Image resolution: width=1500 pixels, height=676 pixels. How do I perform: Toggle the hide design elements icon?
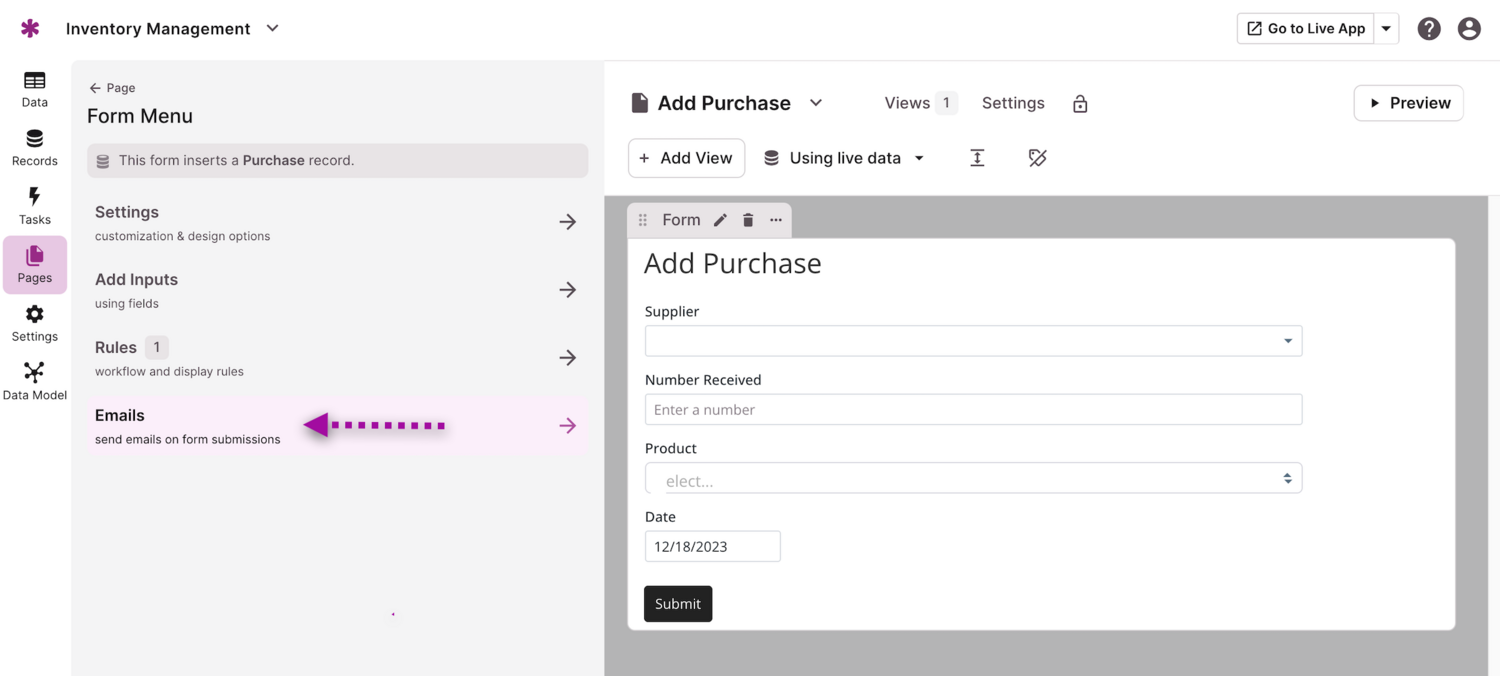[x=1037, y=158]
